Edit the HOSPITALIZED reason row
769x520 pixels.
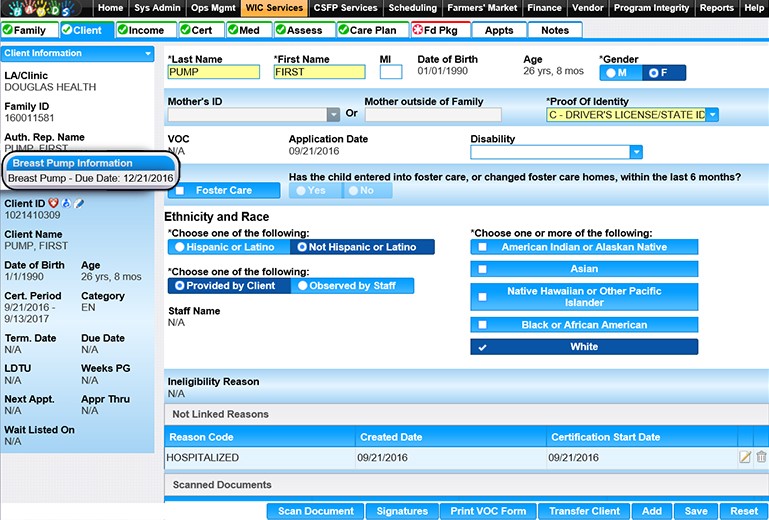tap(744, 457)
